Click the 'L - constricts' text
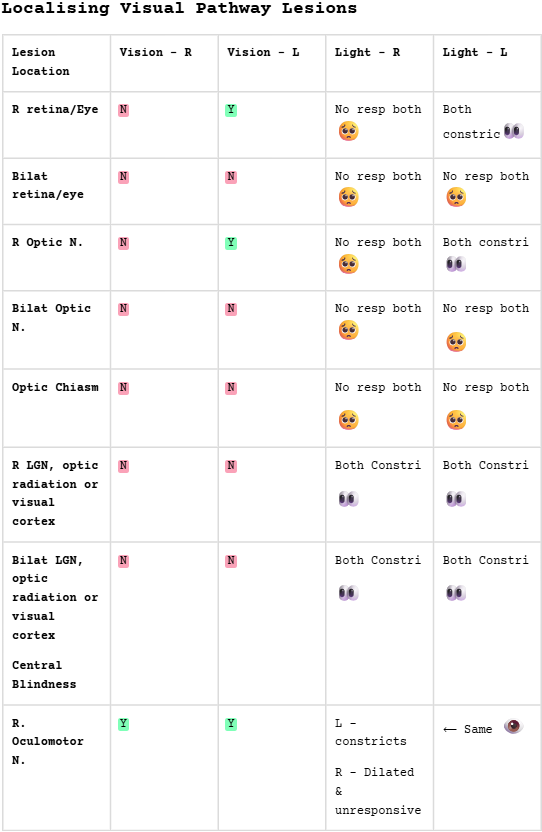 371,732
